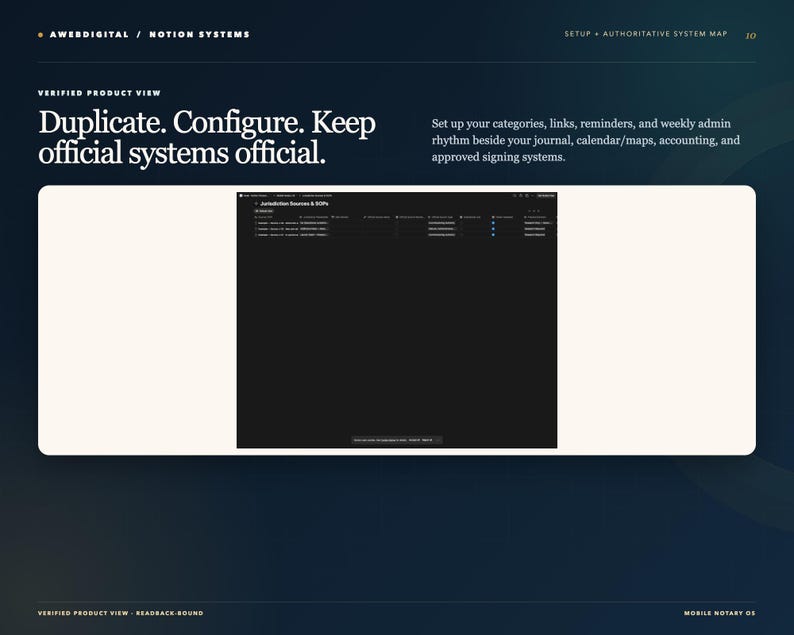Click Reject all in the cookie banner
Viewport: 794px width, 635px height.
pos(427,440)
